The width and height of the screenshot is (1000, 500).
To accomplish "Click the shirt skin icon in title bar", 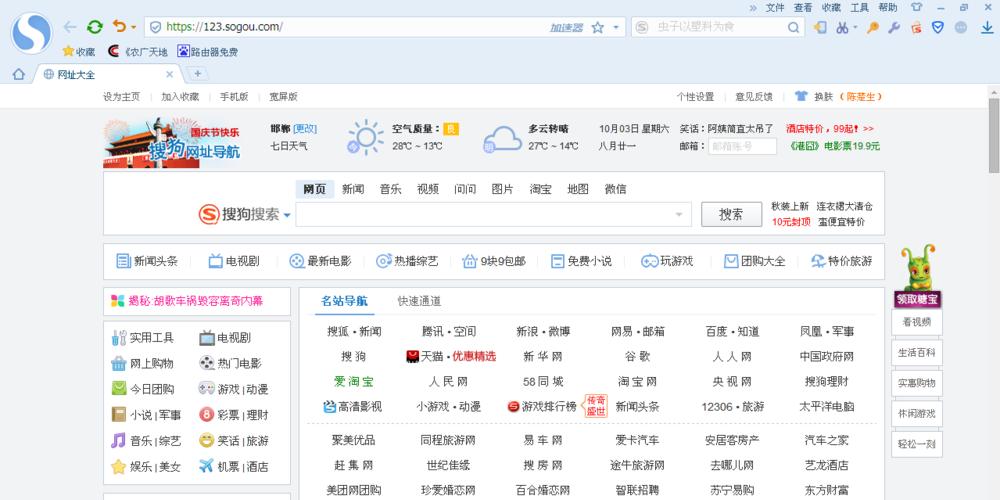I will point(916,8).
